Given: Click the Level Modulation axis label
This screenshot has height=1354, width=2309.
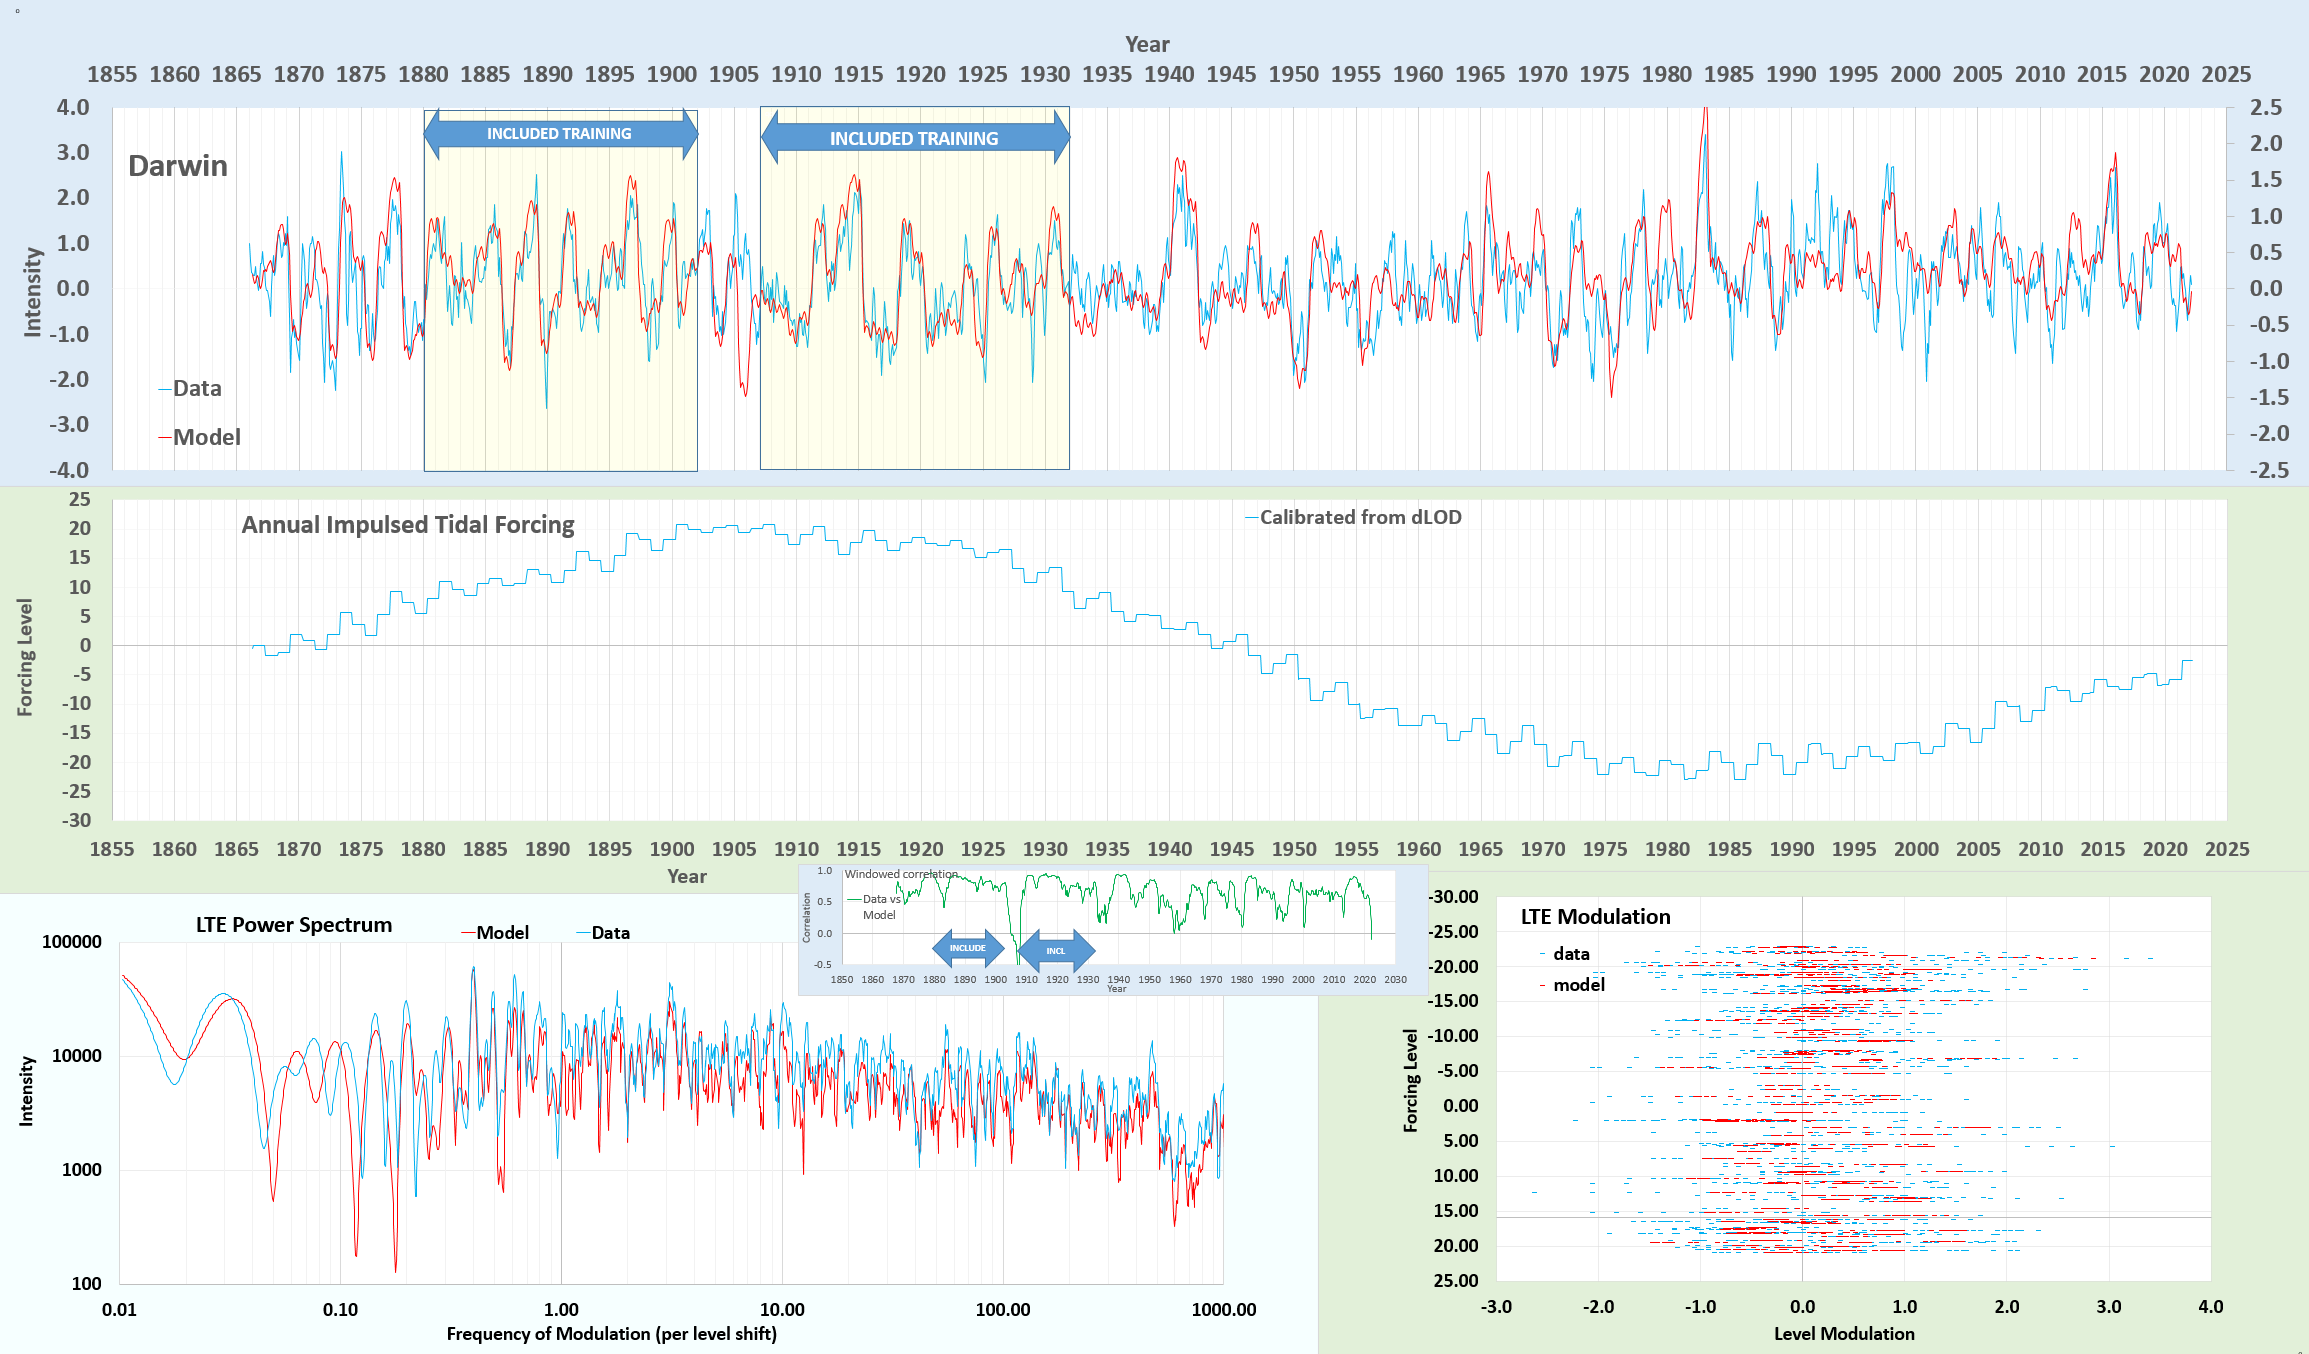Looking at the screenshot, I should click(1843, 1334).
